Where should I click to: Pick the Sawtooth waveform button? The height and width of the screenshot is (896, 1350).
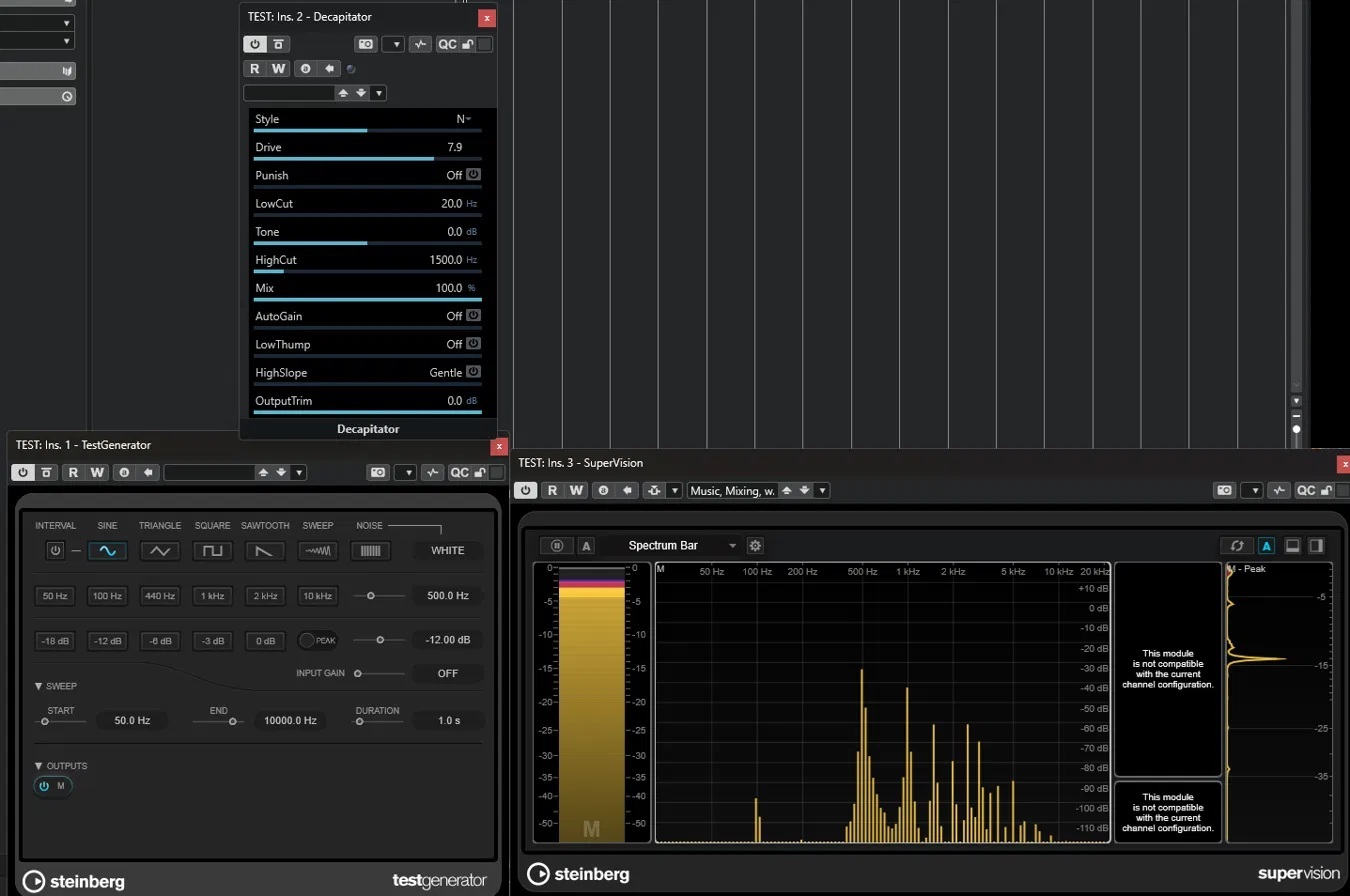click(x=265, y=550)
